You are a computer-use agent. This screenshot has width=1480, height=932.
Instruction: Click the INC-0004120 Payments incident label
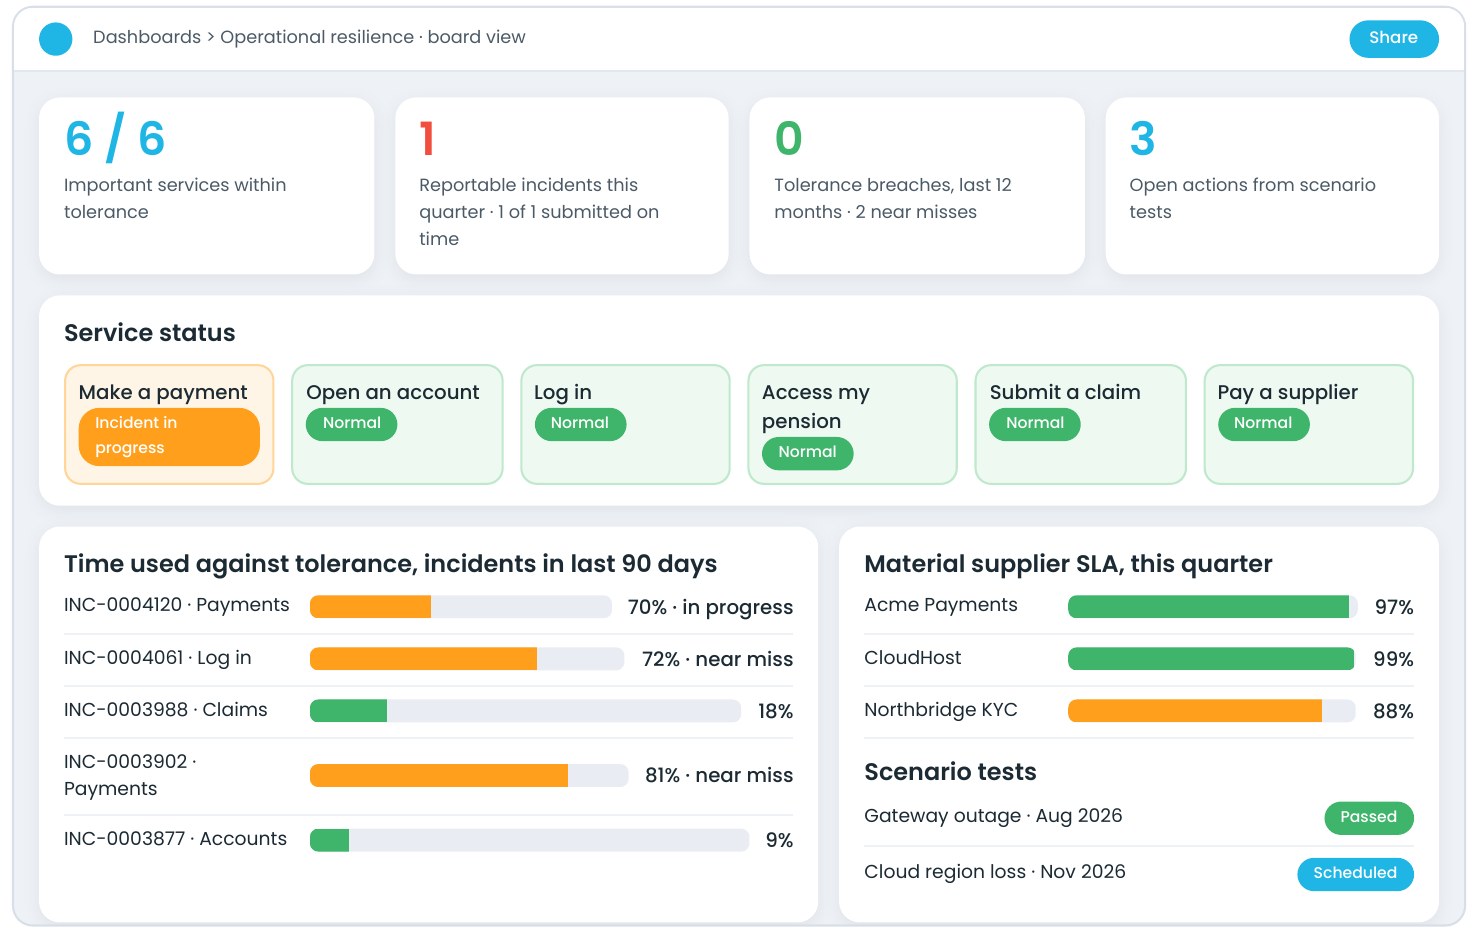176,605
